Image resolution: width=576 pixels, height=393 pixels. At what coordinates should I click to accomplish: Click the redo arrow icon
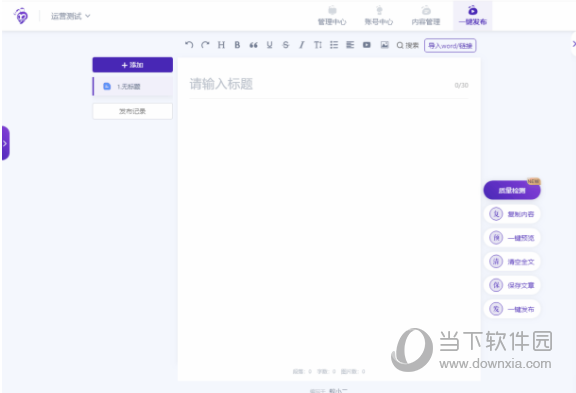click(205, 45)
